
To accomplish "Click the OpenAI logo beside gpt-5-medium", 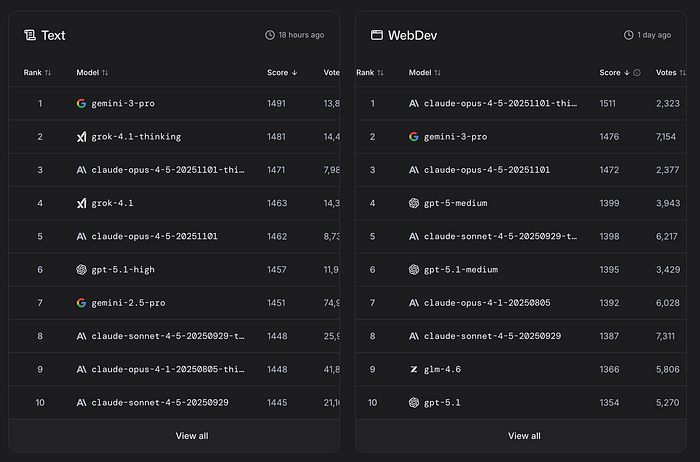I will click(414, 203).
